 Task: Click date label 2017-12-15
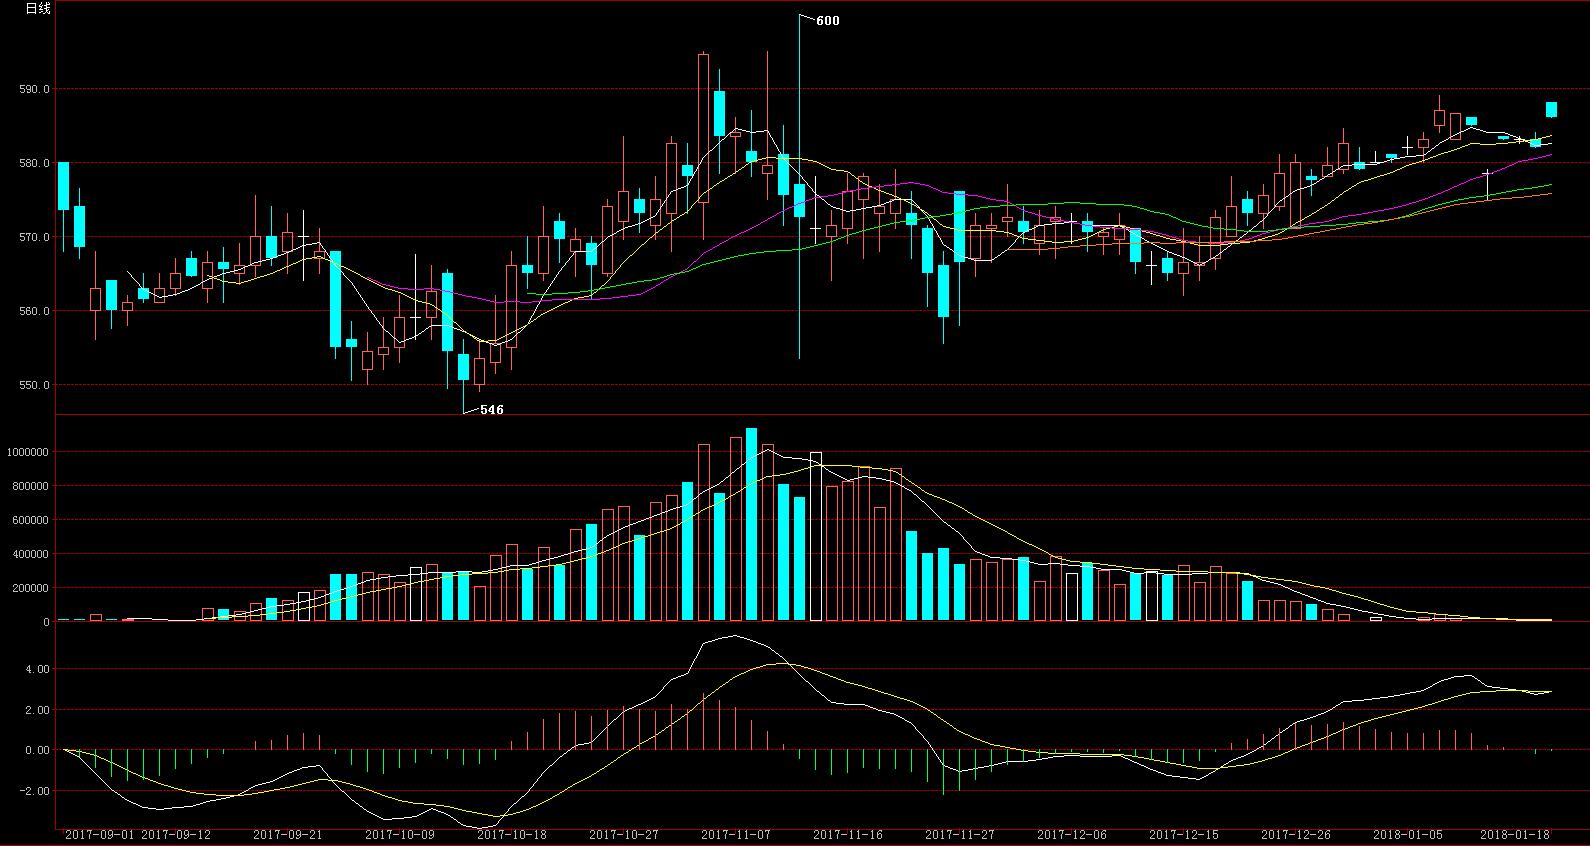click(x=1184, y=834)
